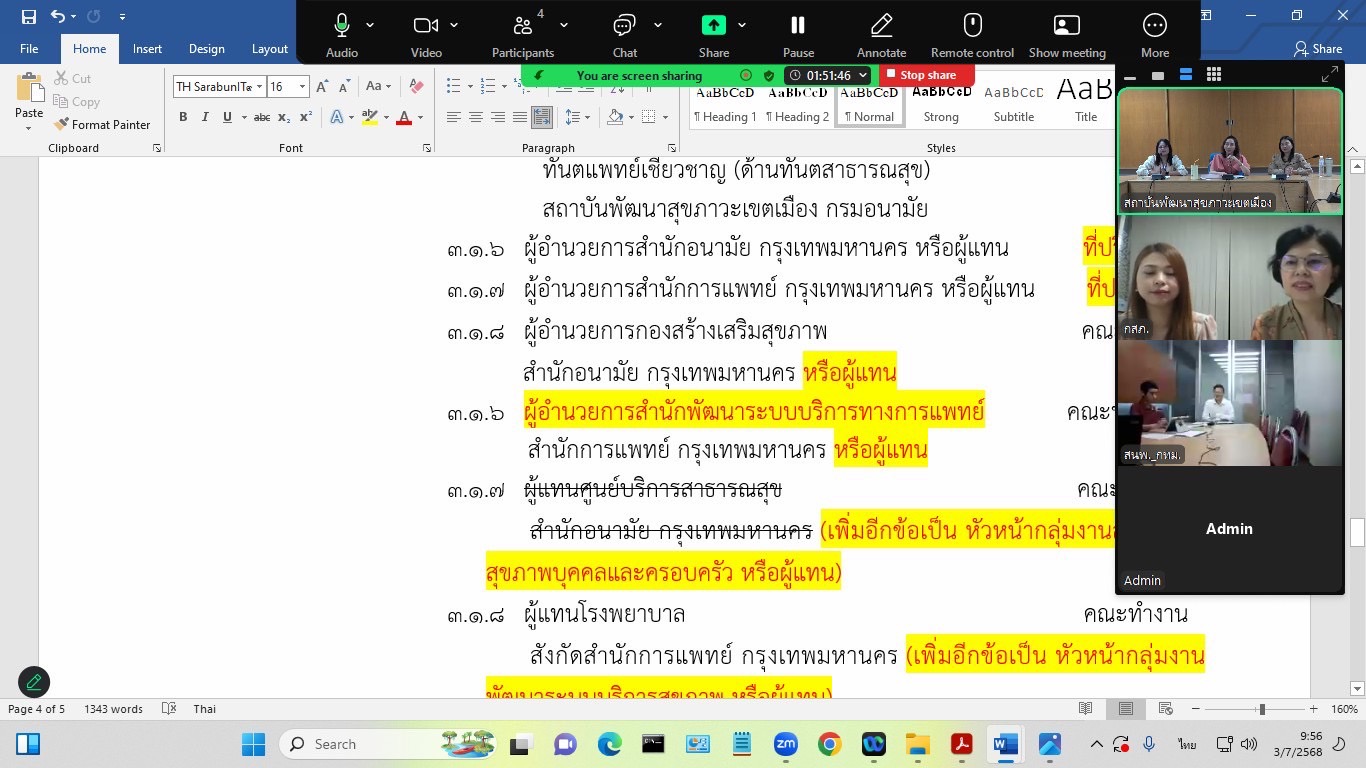
Task: Select the Home ribbon tab
Action: 89,49
